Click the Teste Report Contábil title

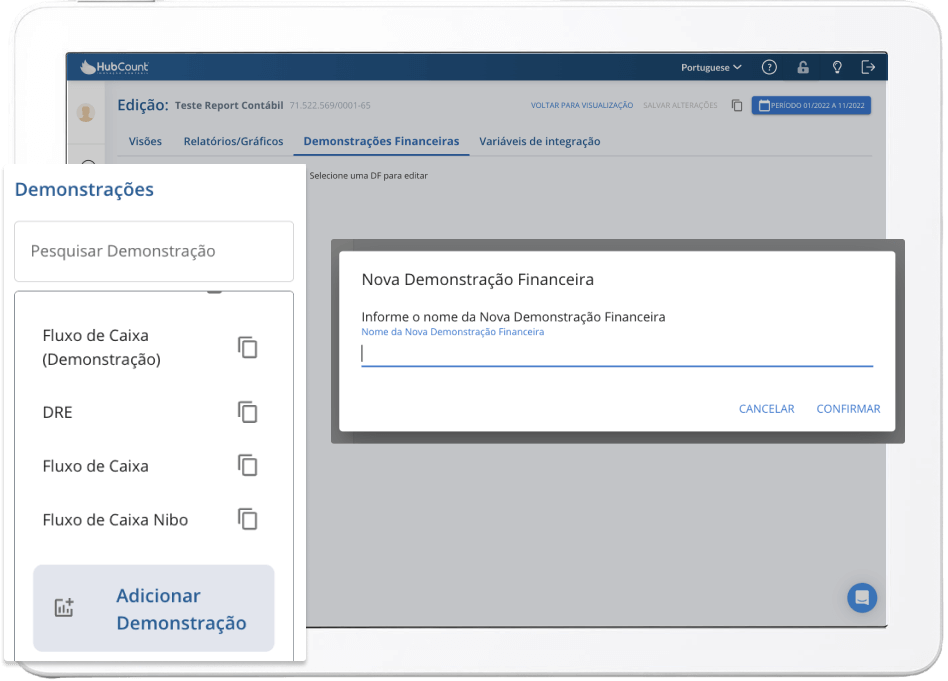tap(229, 105)
